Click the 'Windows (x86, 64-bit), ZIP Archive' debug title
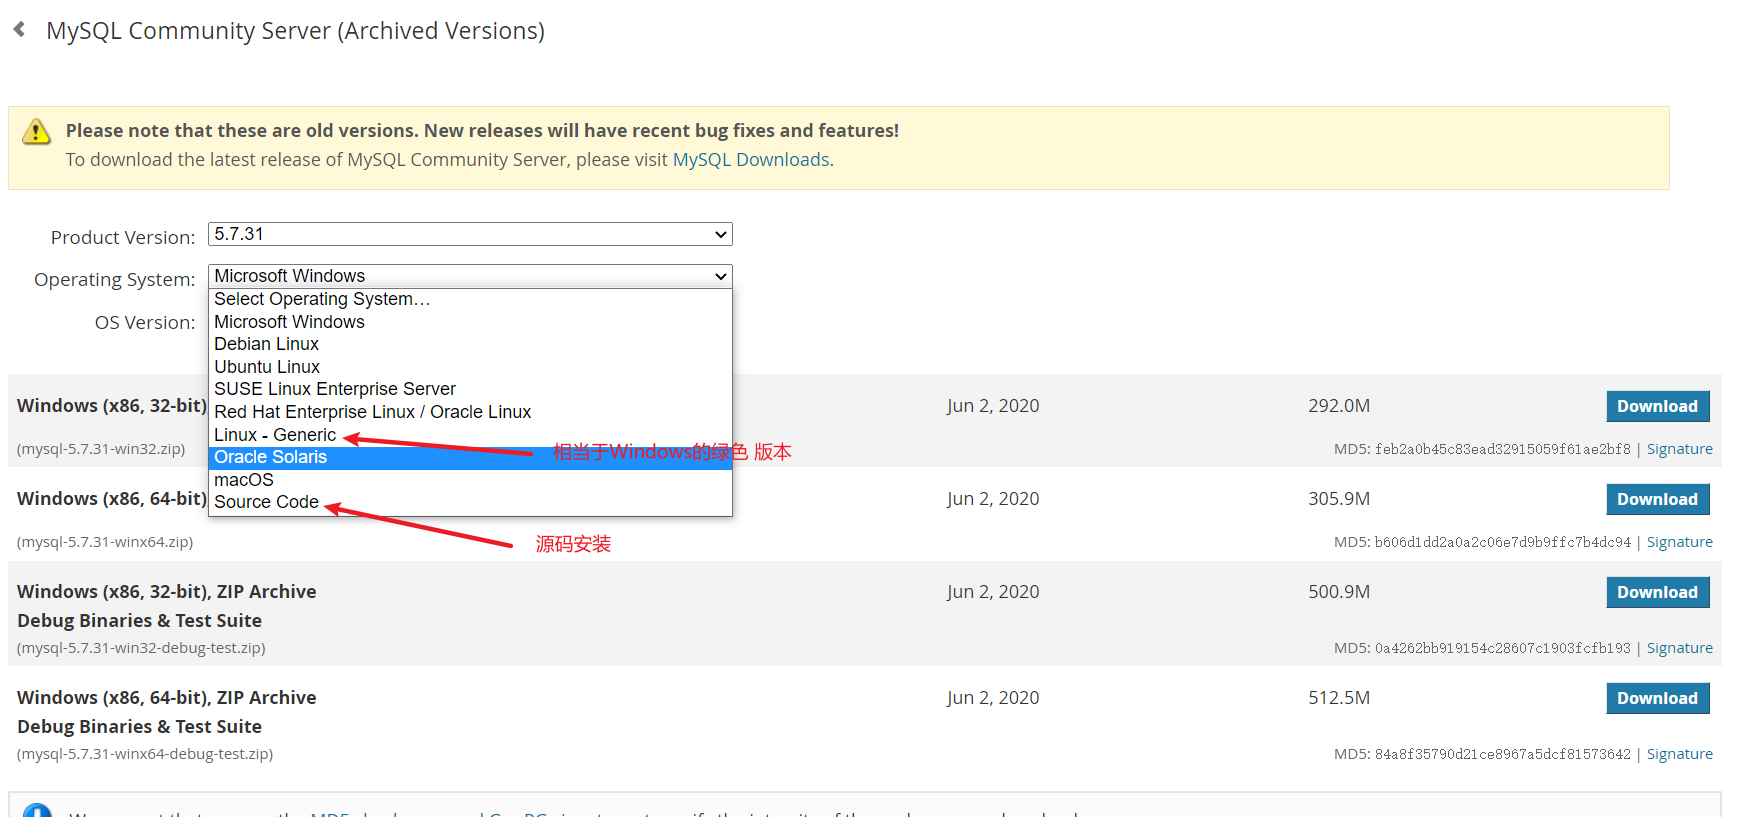 [167, 697]
